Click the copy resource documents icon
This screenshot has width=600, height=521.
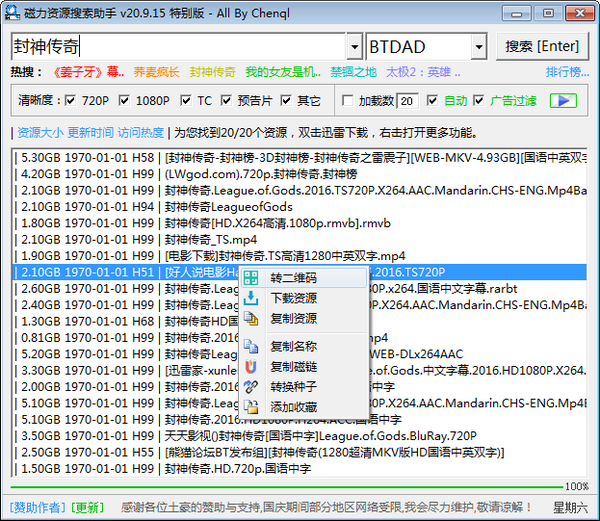pyautogui.click(x=251, y=318)
